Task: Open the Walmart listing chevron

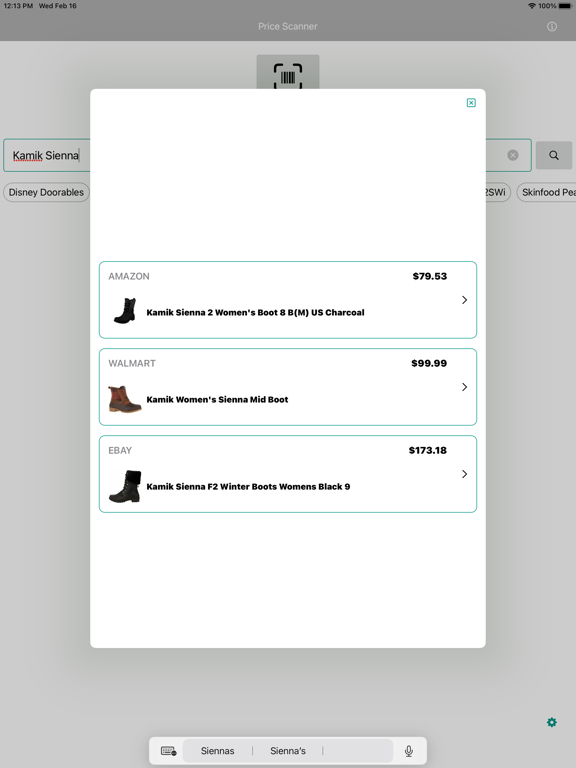Action: pyautogui.click(x=464, y=387)
